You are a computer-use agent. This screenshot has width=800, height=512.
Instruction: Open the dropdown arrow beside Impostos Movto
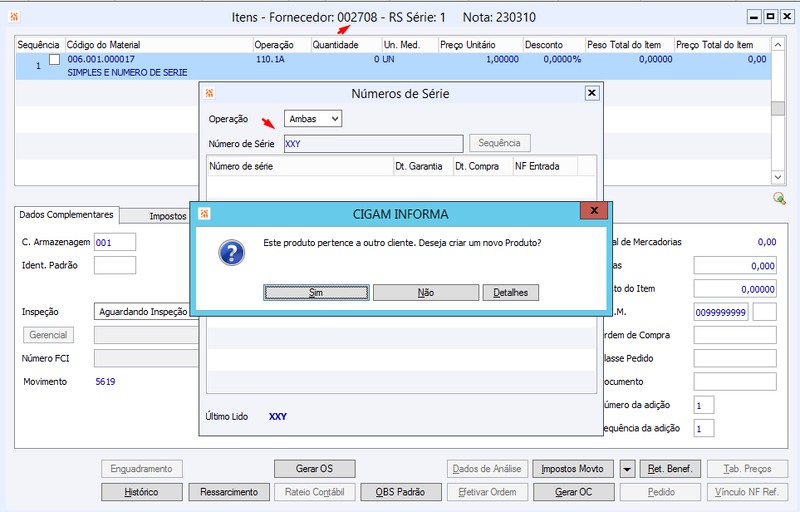tap(628, 469)
